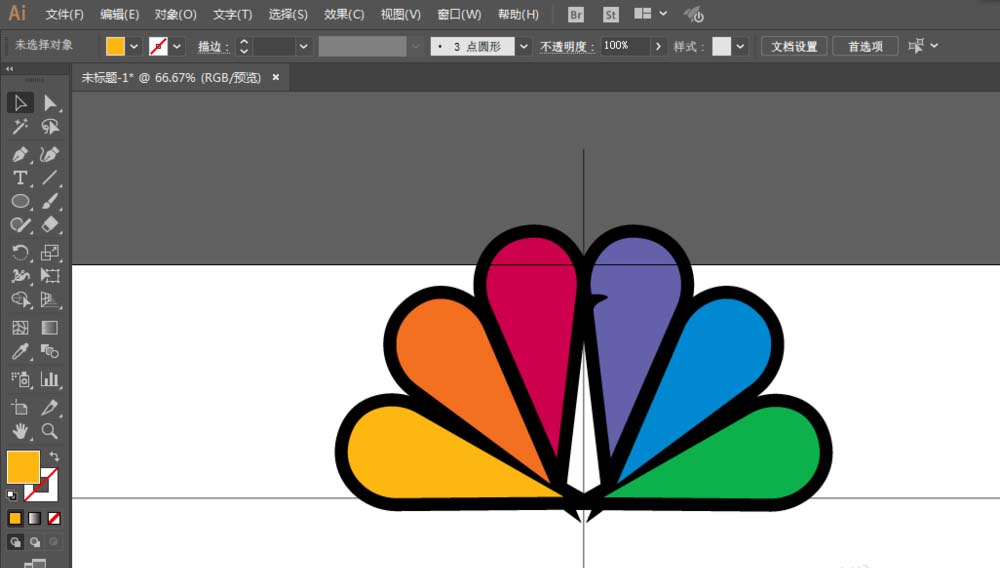This screenshot has width=1000, height=568.
Task: Set paint mode to Gradient
Action: [34, 518]
